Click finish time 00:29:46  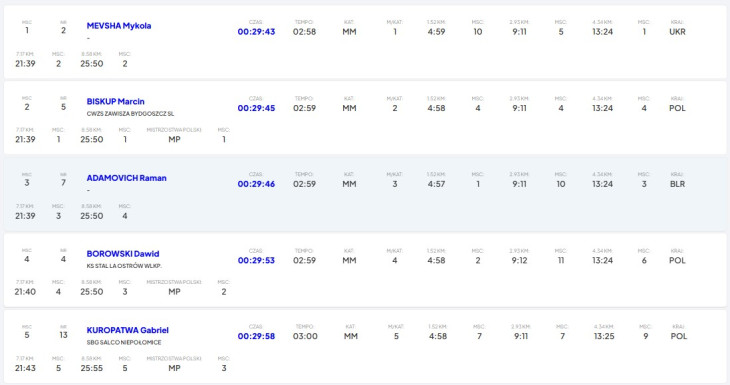tap(256, 184)
